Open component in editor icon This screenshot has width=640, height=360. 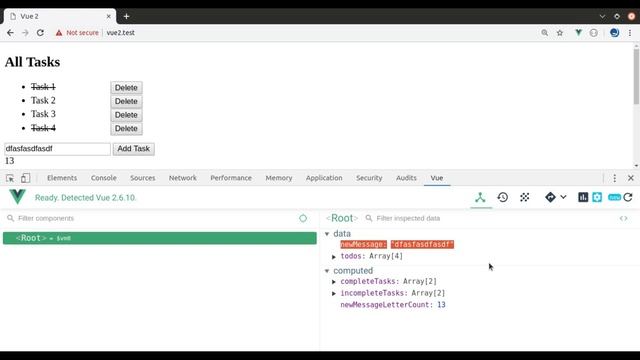coord(623,218)
